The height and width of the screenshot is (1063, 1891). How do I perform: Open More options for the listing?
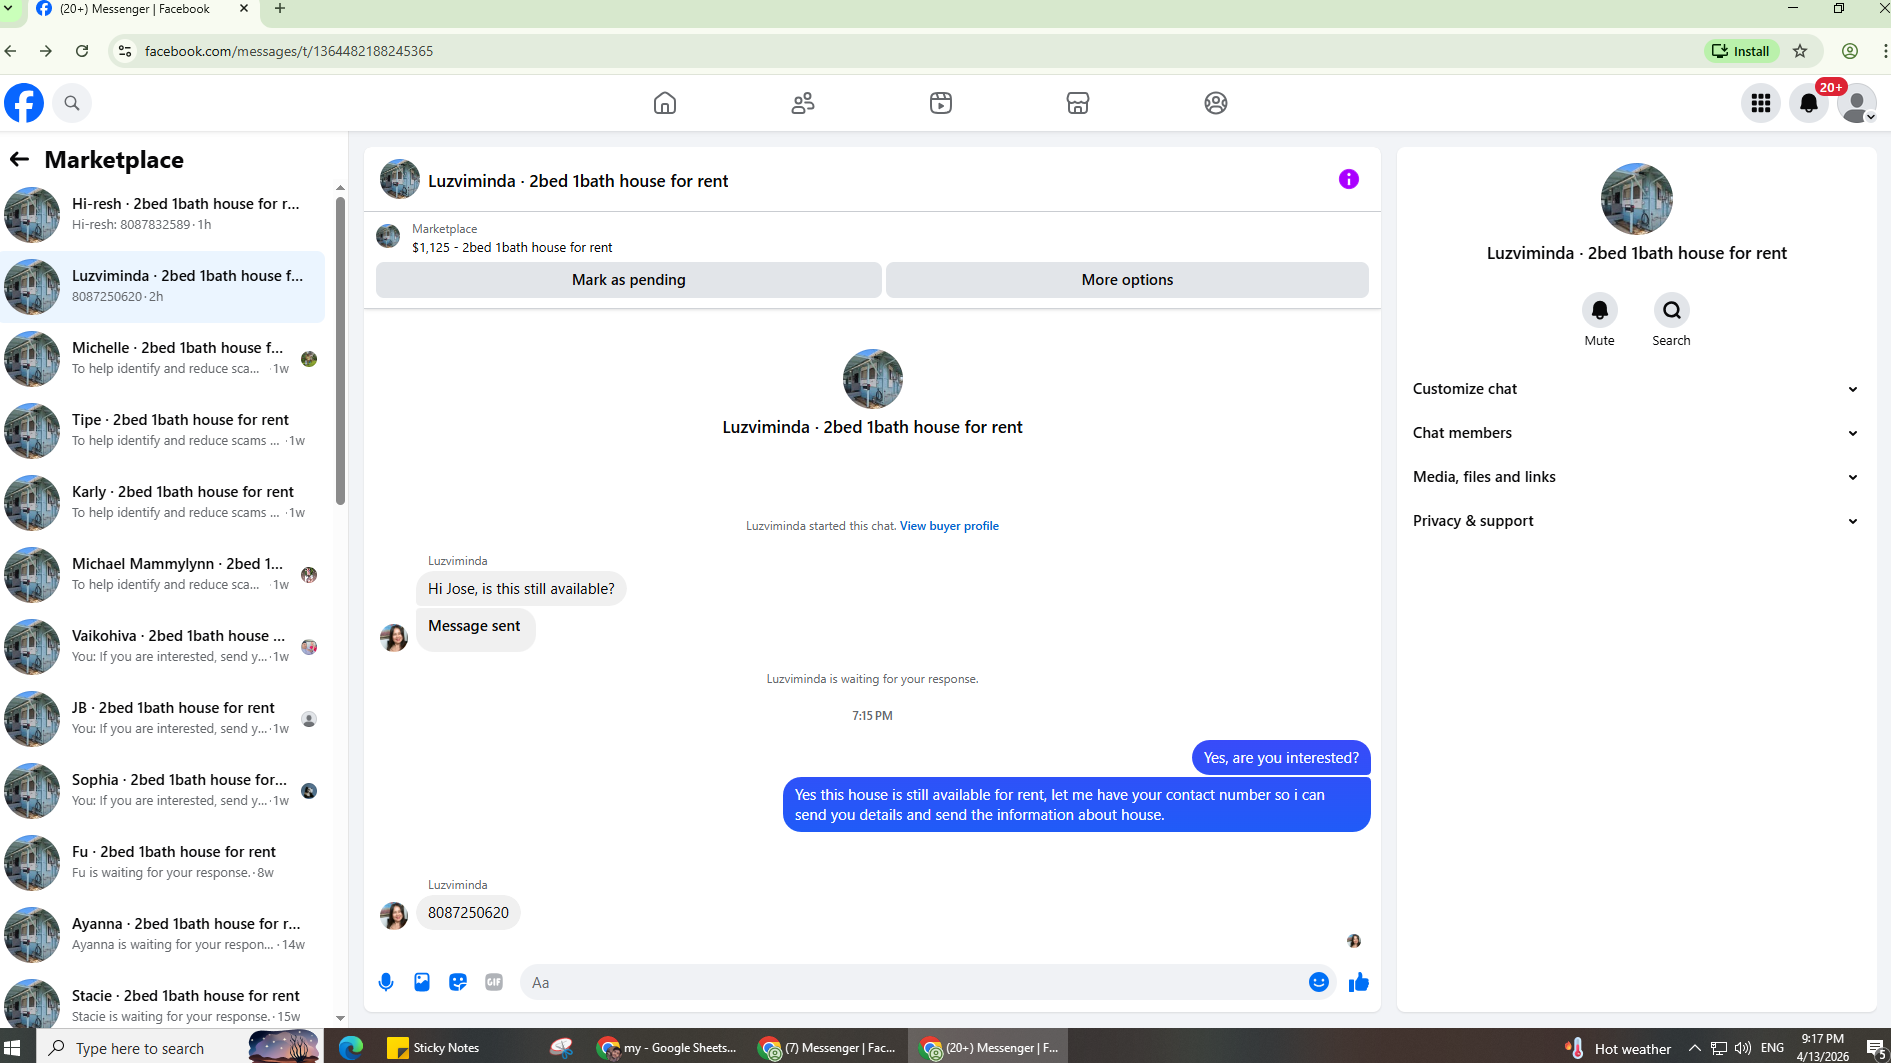(1127, 280)
